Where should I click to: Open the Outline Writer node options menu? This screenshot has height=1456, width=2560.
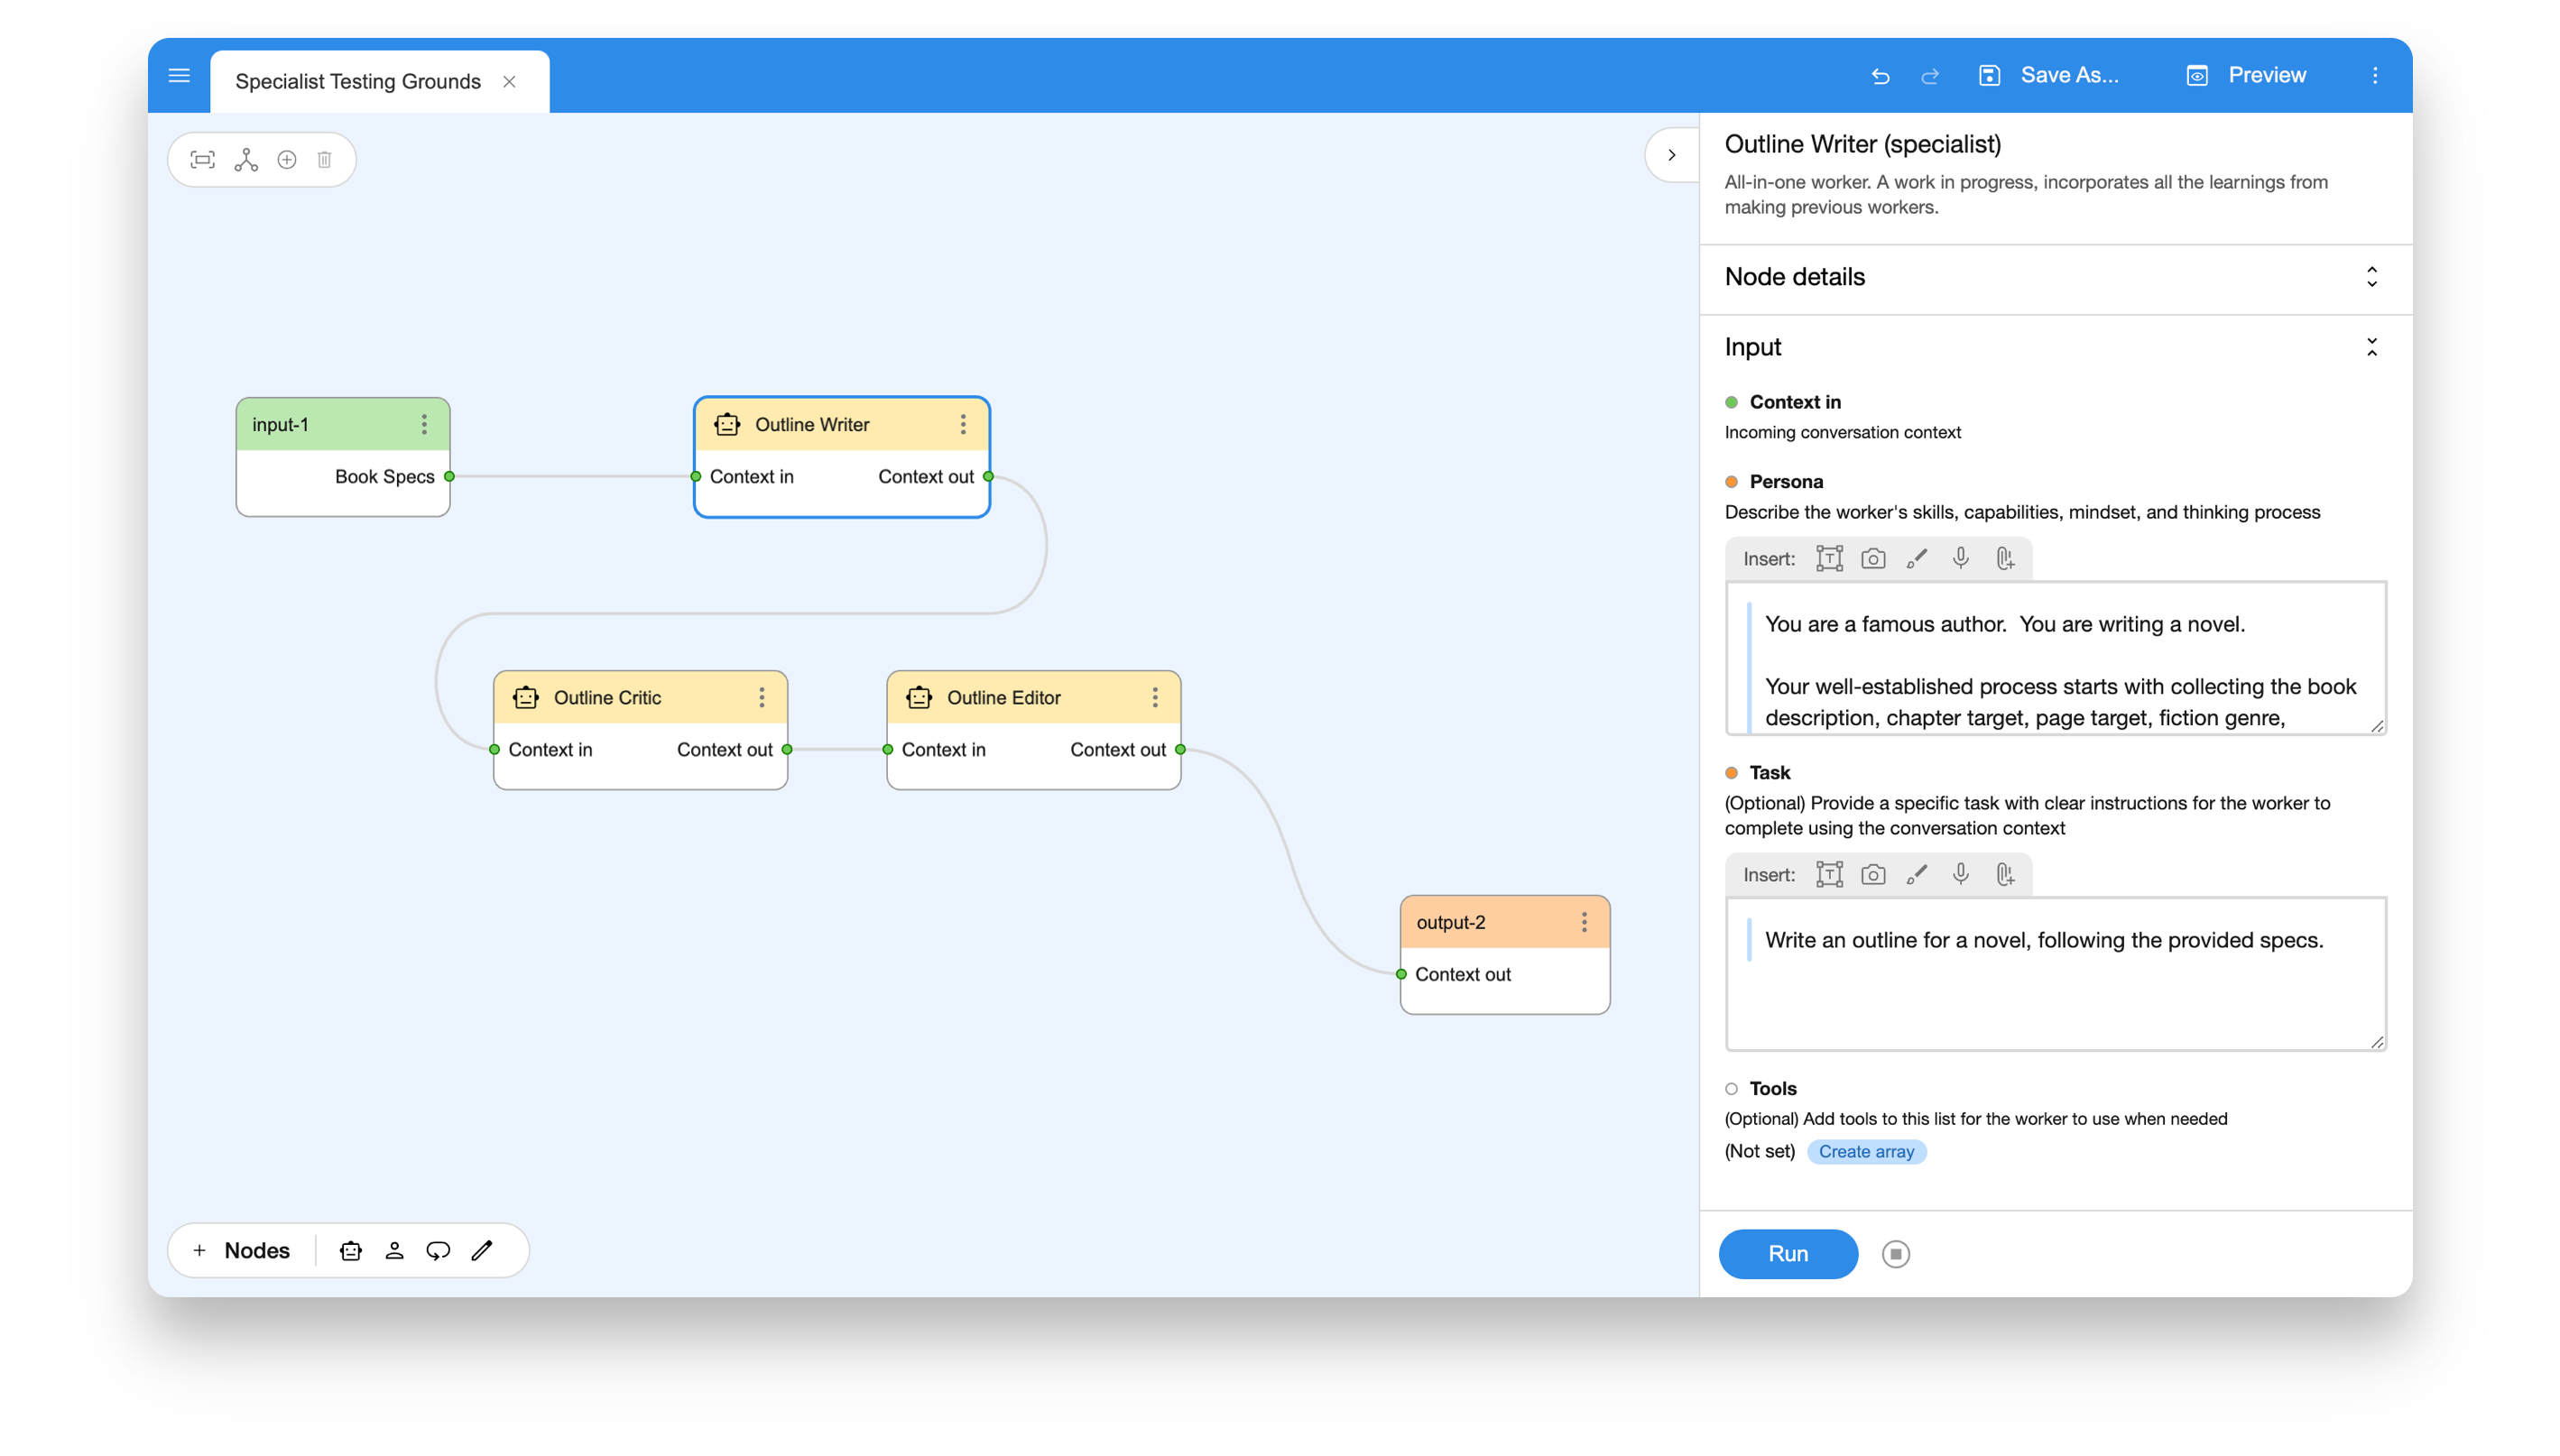(x=963, y=425)
